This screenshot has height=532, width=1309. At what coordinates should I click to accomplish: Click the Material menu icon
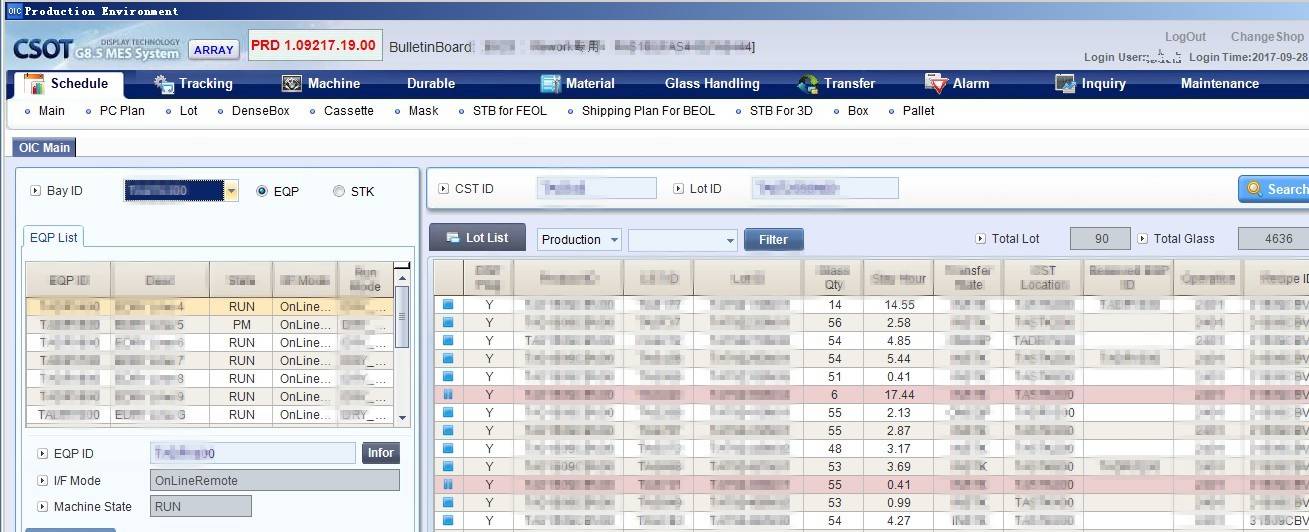pyautogui.click(x=550, y=84)
